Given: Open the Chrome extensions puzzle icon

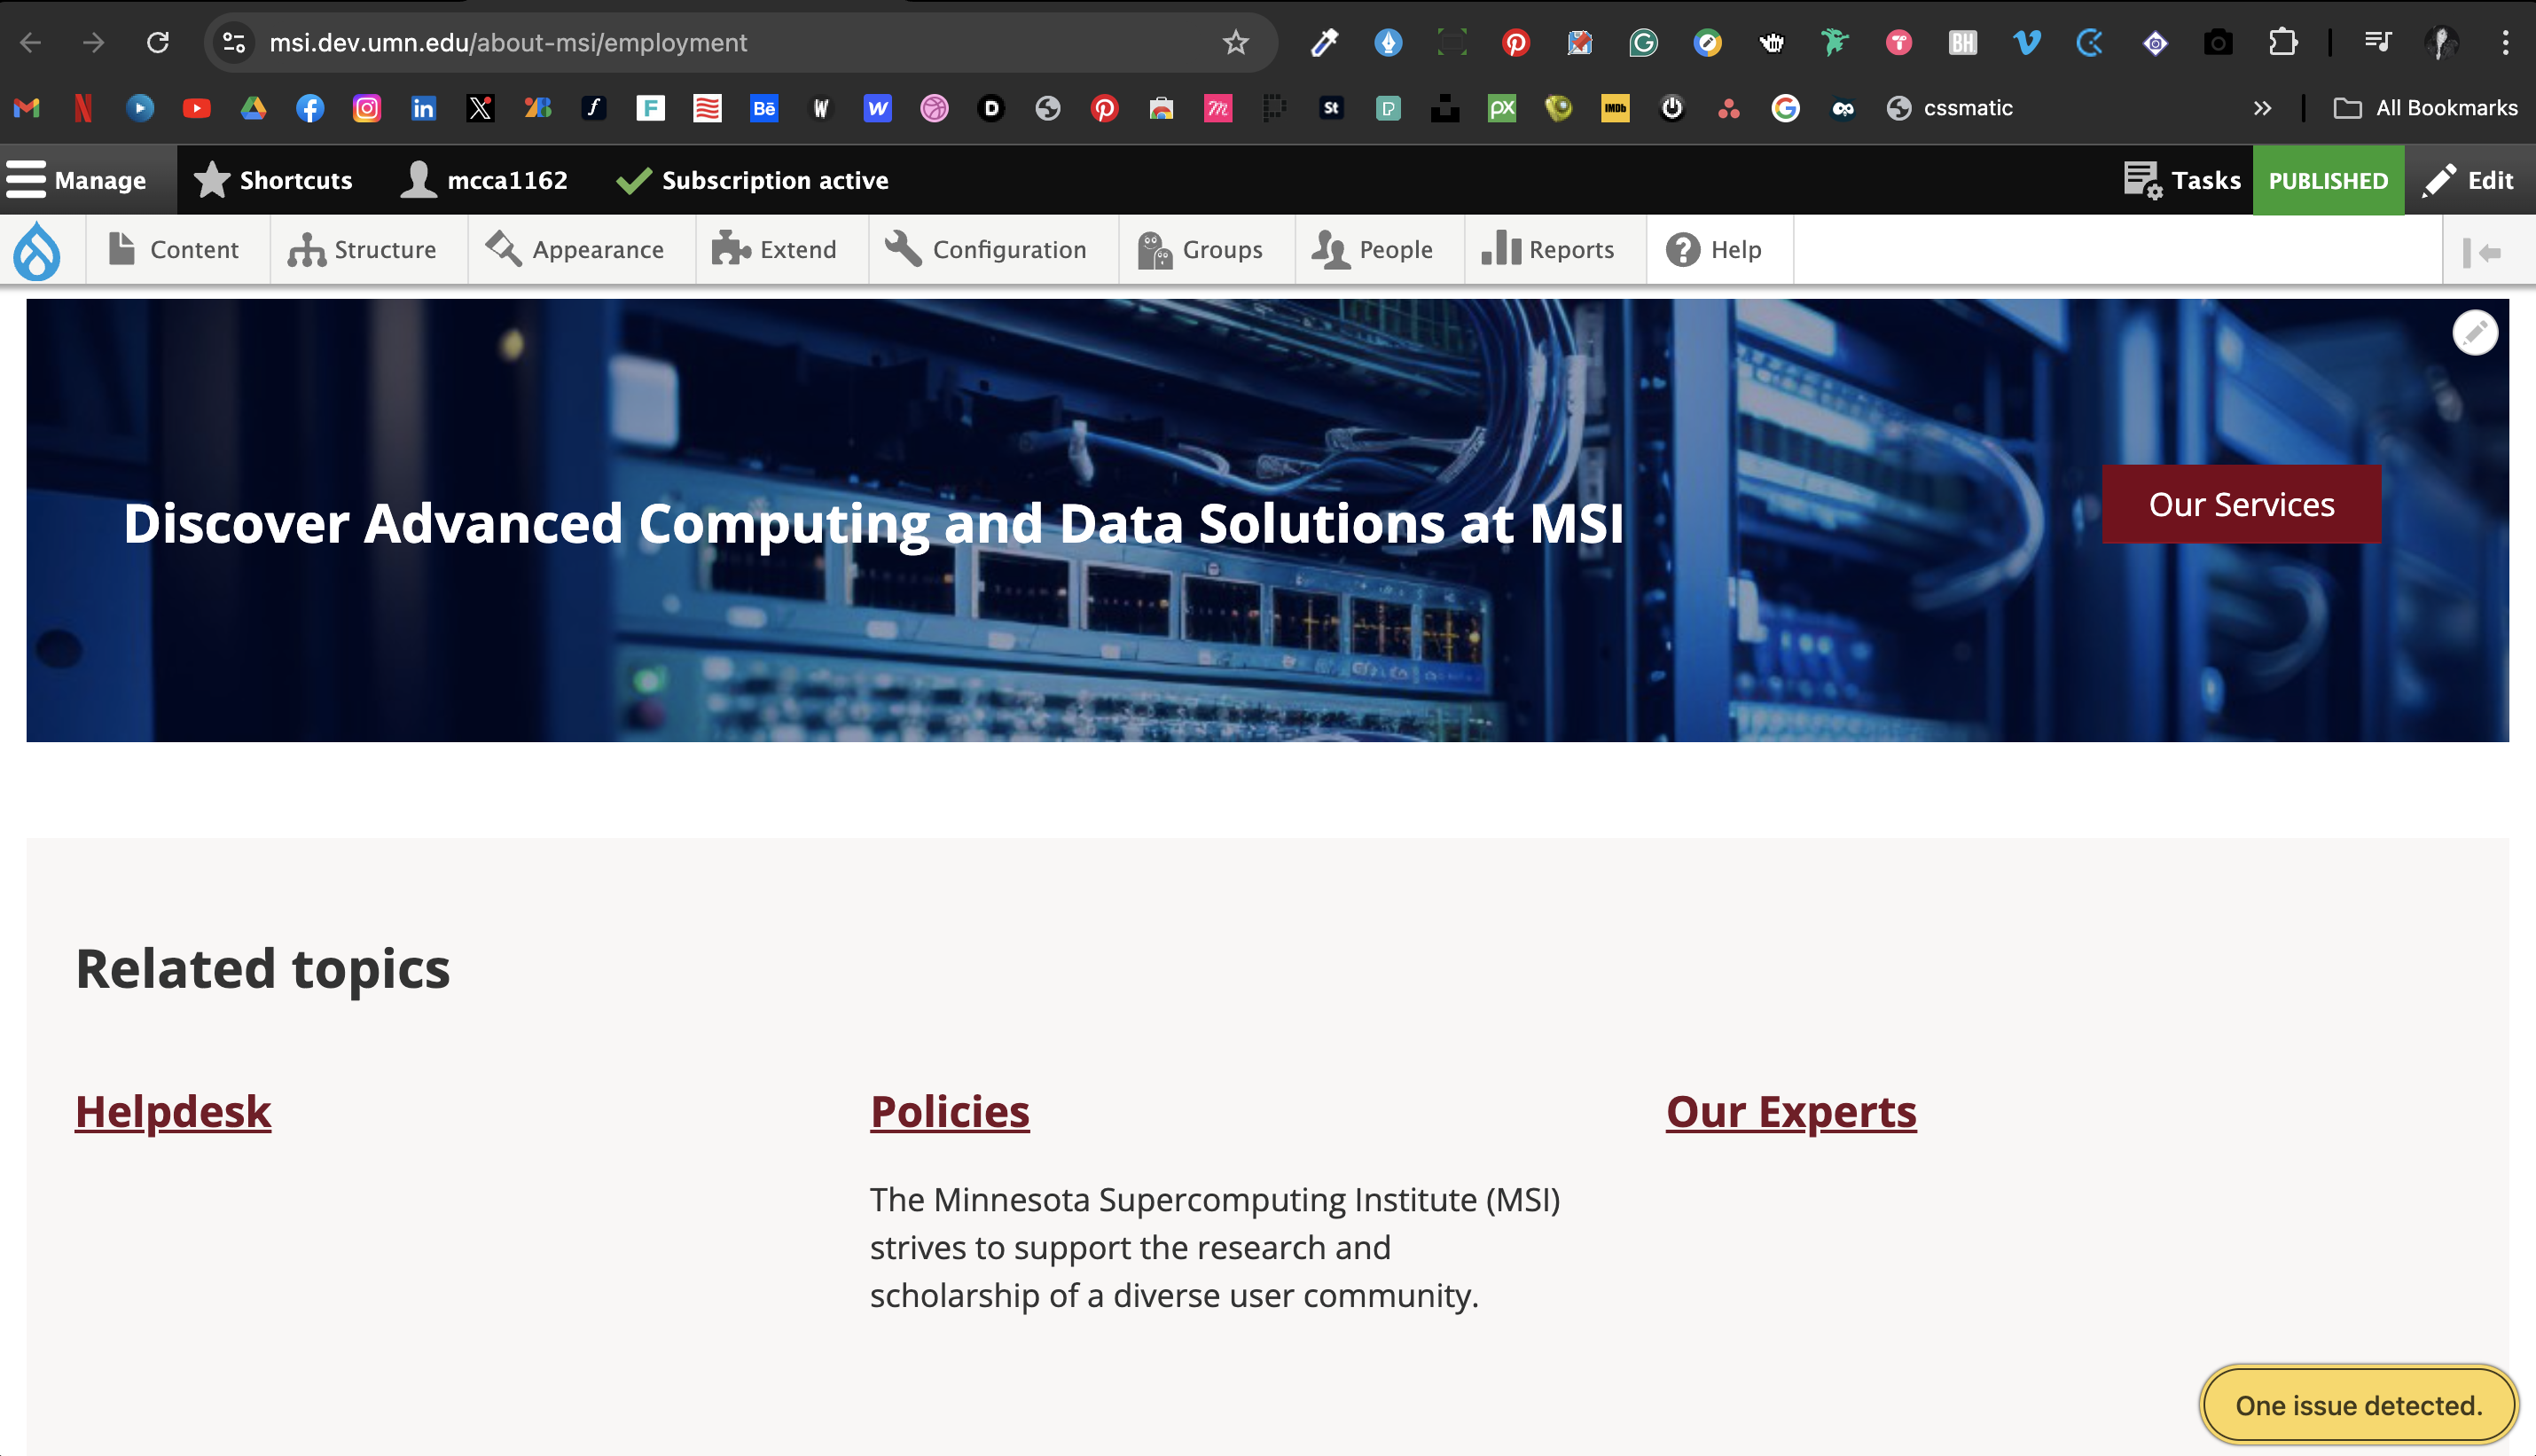Looking at the screenshot, I should (x=2283, y=43).
